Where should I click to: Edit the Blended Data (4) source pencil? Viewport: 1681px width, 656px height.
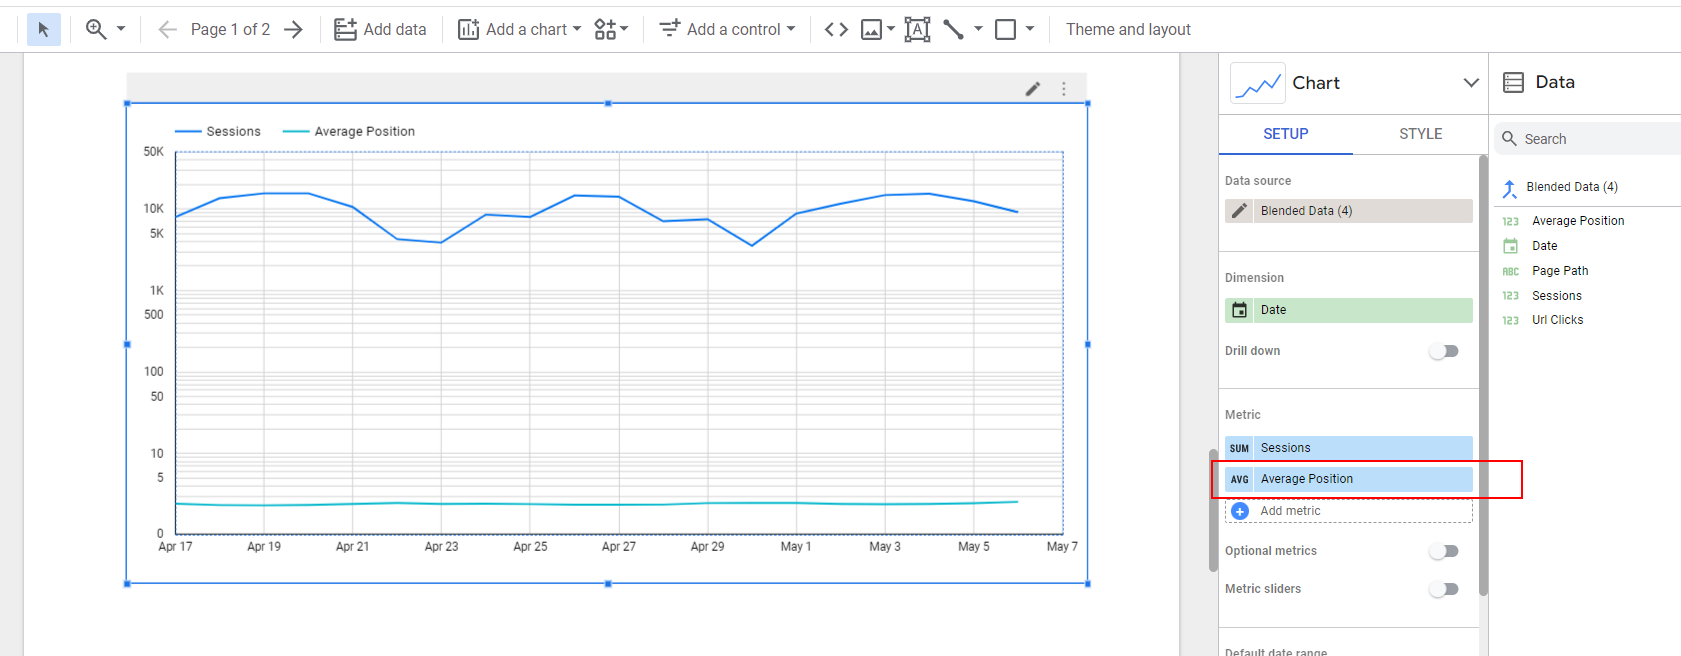point(1239,211)
